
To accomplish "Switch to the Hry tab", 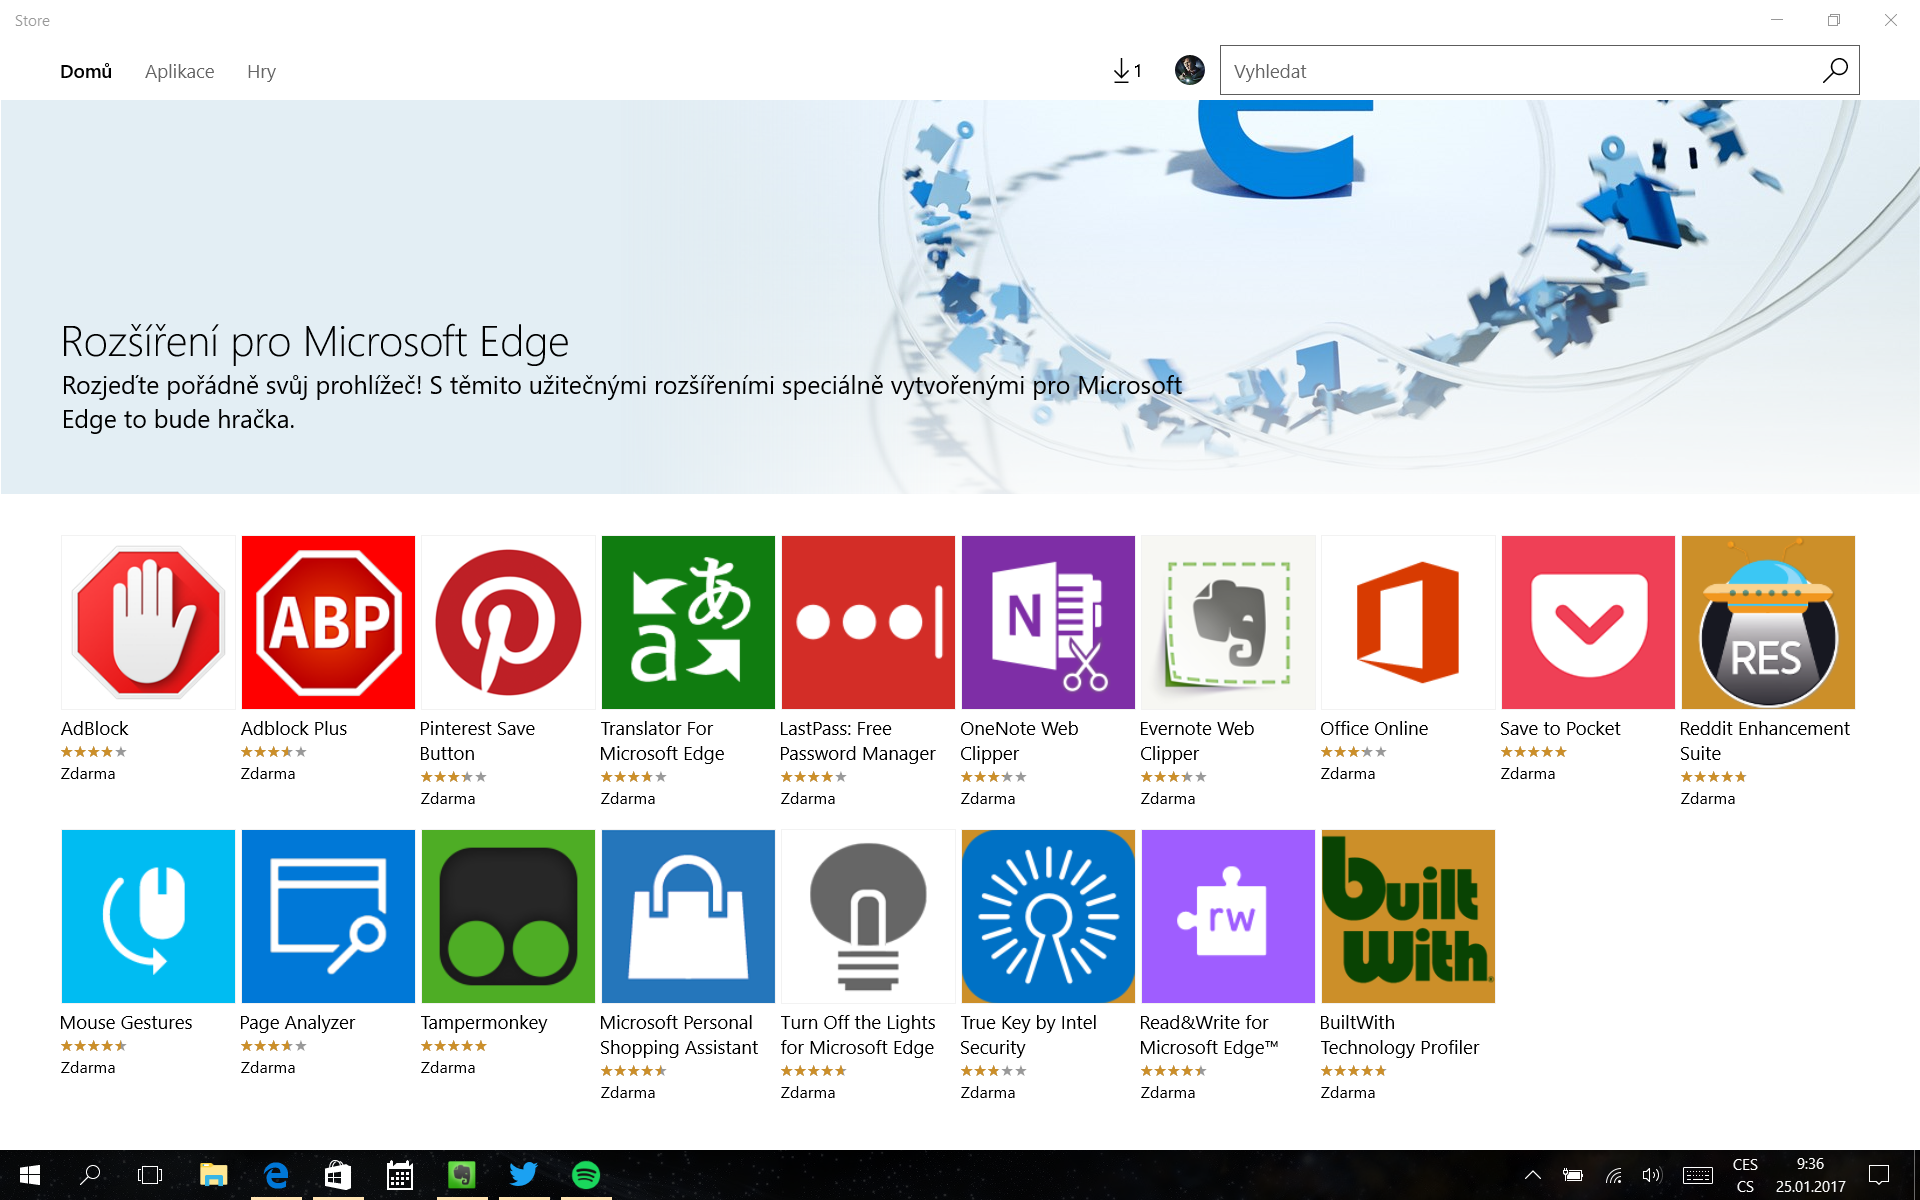I will coord(261,71).
